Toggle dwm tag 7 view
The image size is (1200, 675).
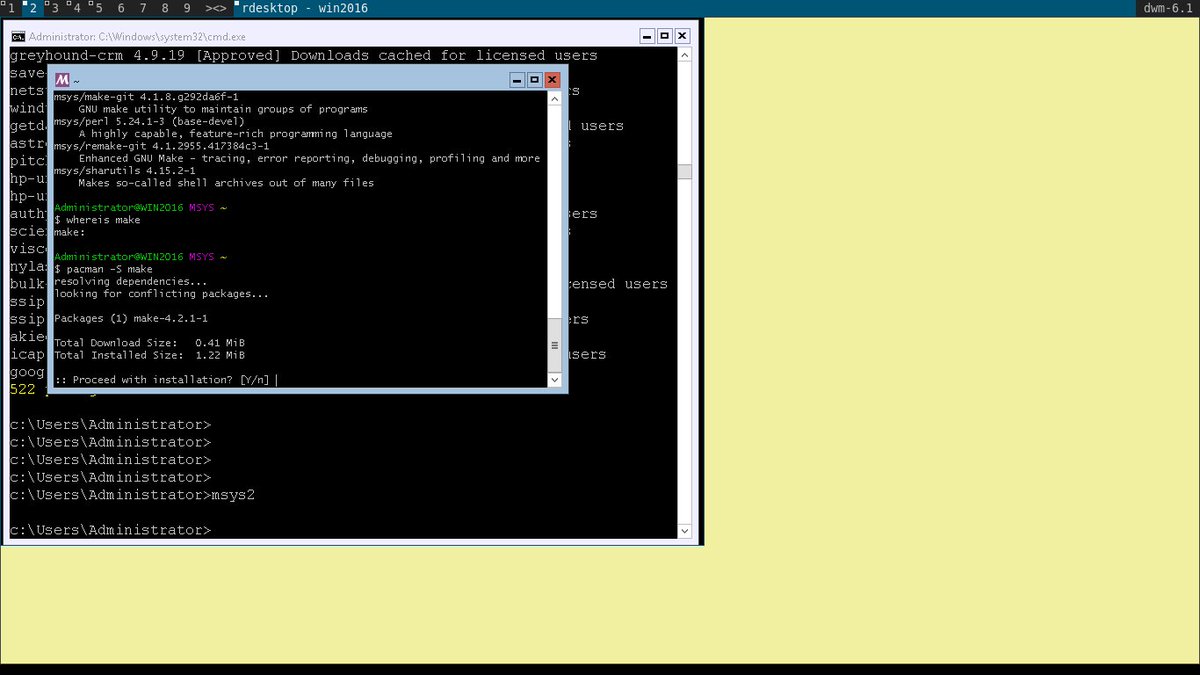coord(141,7)
